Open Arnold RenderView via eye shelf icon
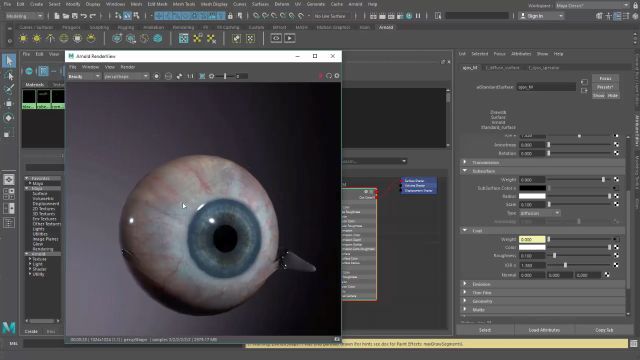The width and height of the screenshot is (640, 360). pos(276,38)
